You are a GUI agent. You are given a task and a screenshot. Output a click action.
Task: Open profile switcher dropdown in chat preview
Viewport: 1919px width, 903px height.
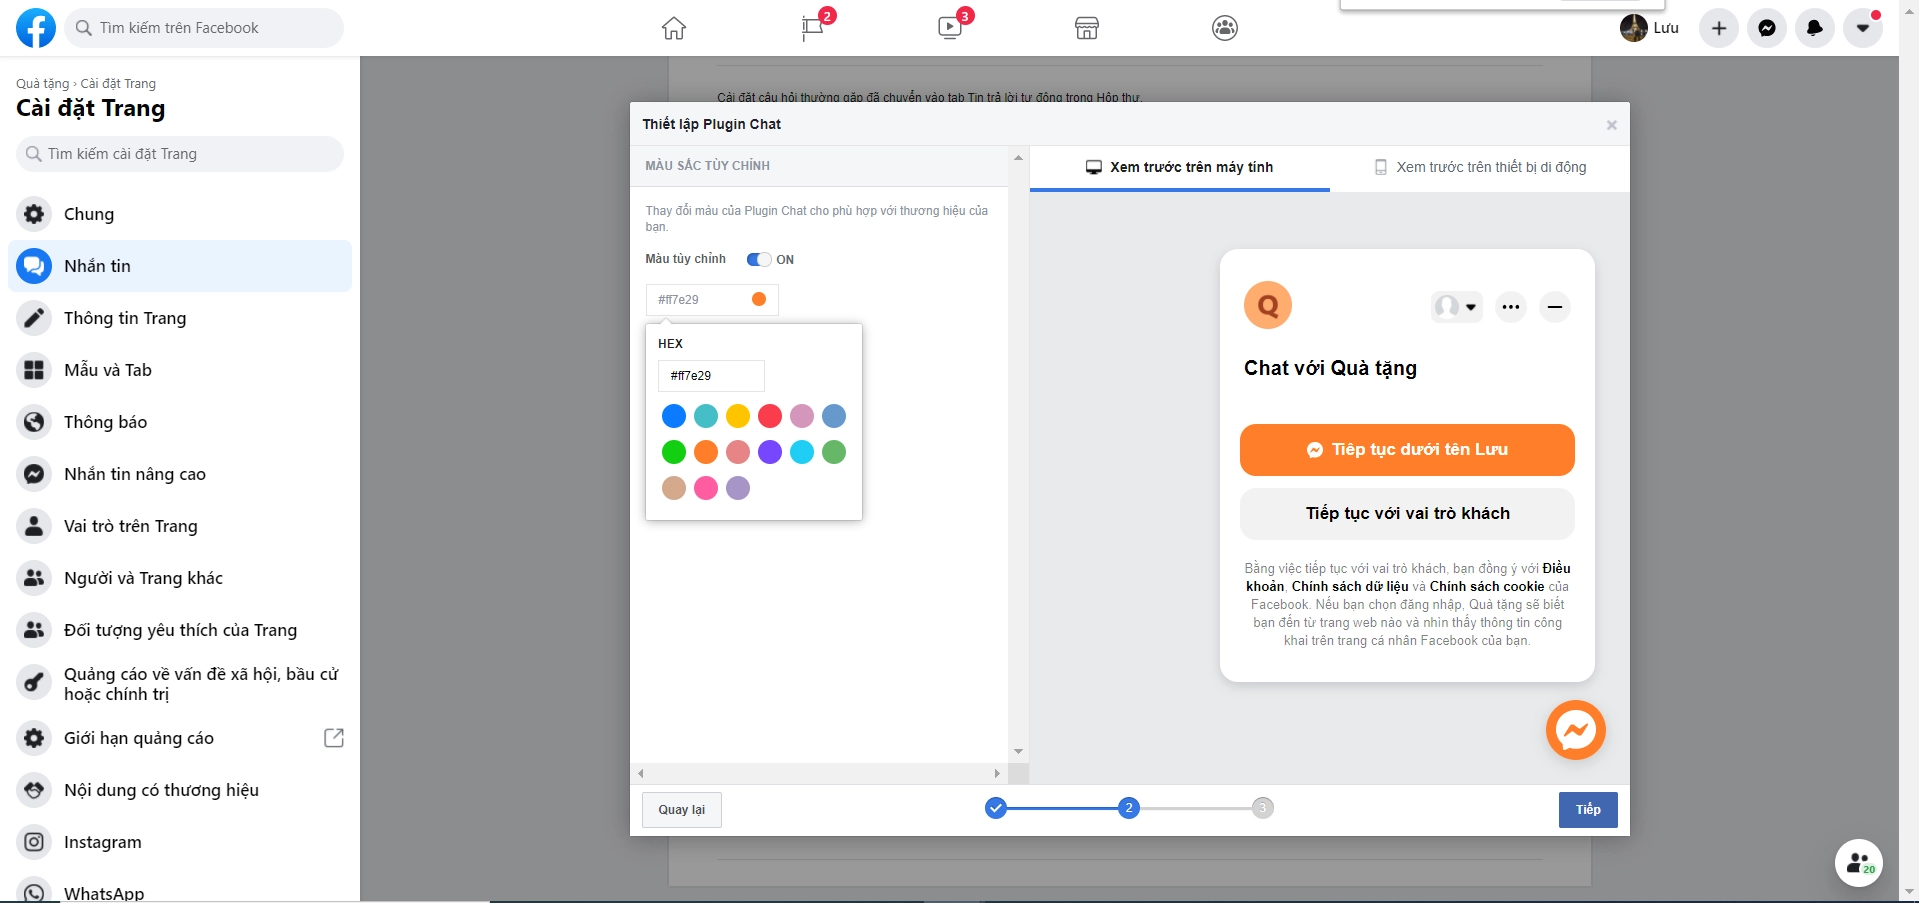point(1456,307)
